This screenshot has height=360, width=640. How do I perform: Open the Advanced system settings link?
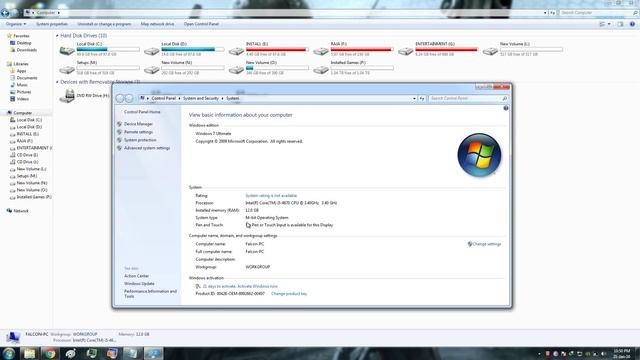point(147,148)
